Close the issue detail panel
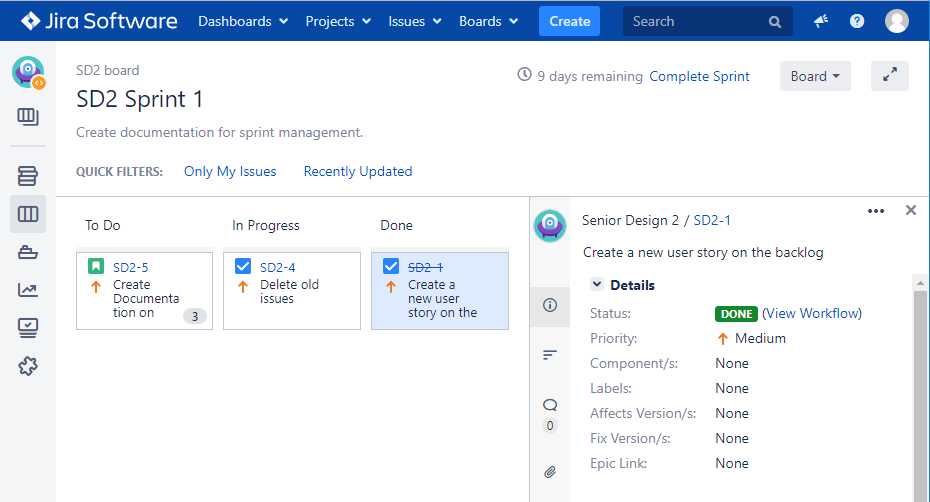Screen dimensions: 930x502 tap(911, 210)
